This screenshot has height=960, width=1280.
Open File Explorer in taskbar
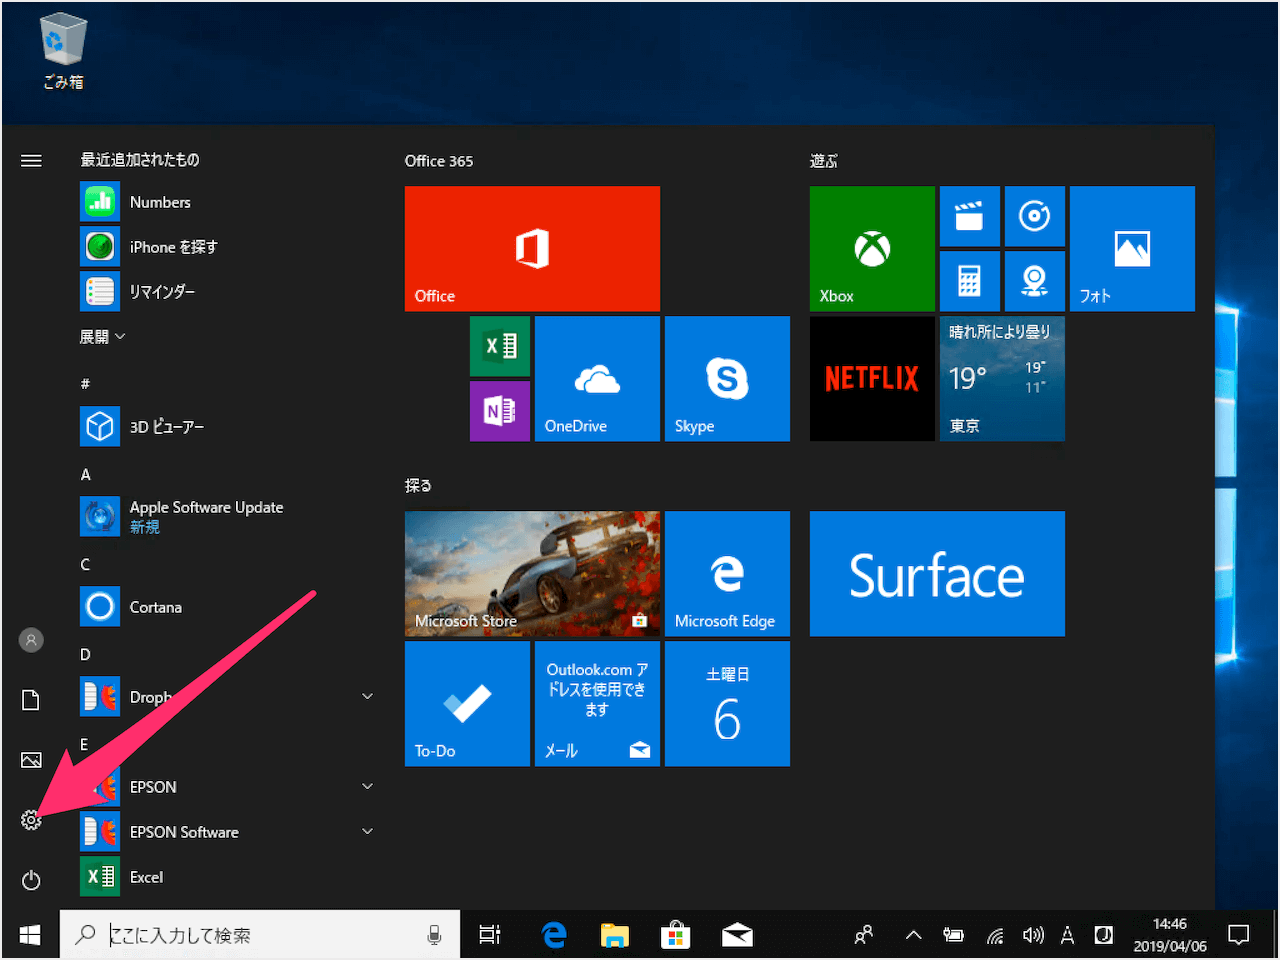click(615, 935)
